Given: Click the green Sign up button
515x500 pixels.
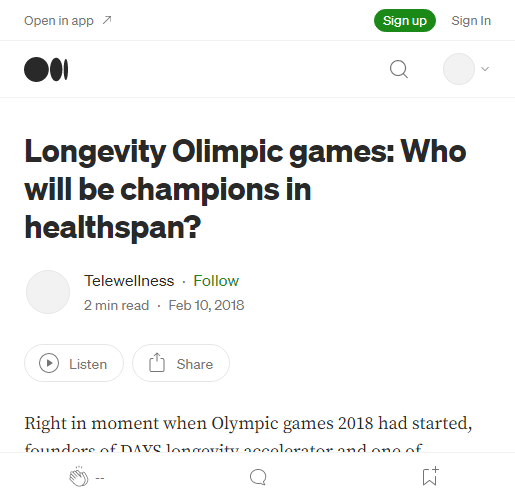Looking at the screenshot, I should (405, 21).
